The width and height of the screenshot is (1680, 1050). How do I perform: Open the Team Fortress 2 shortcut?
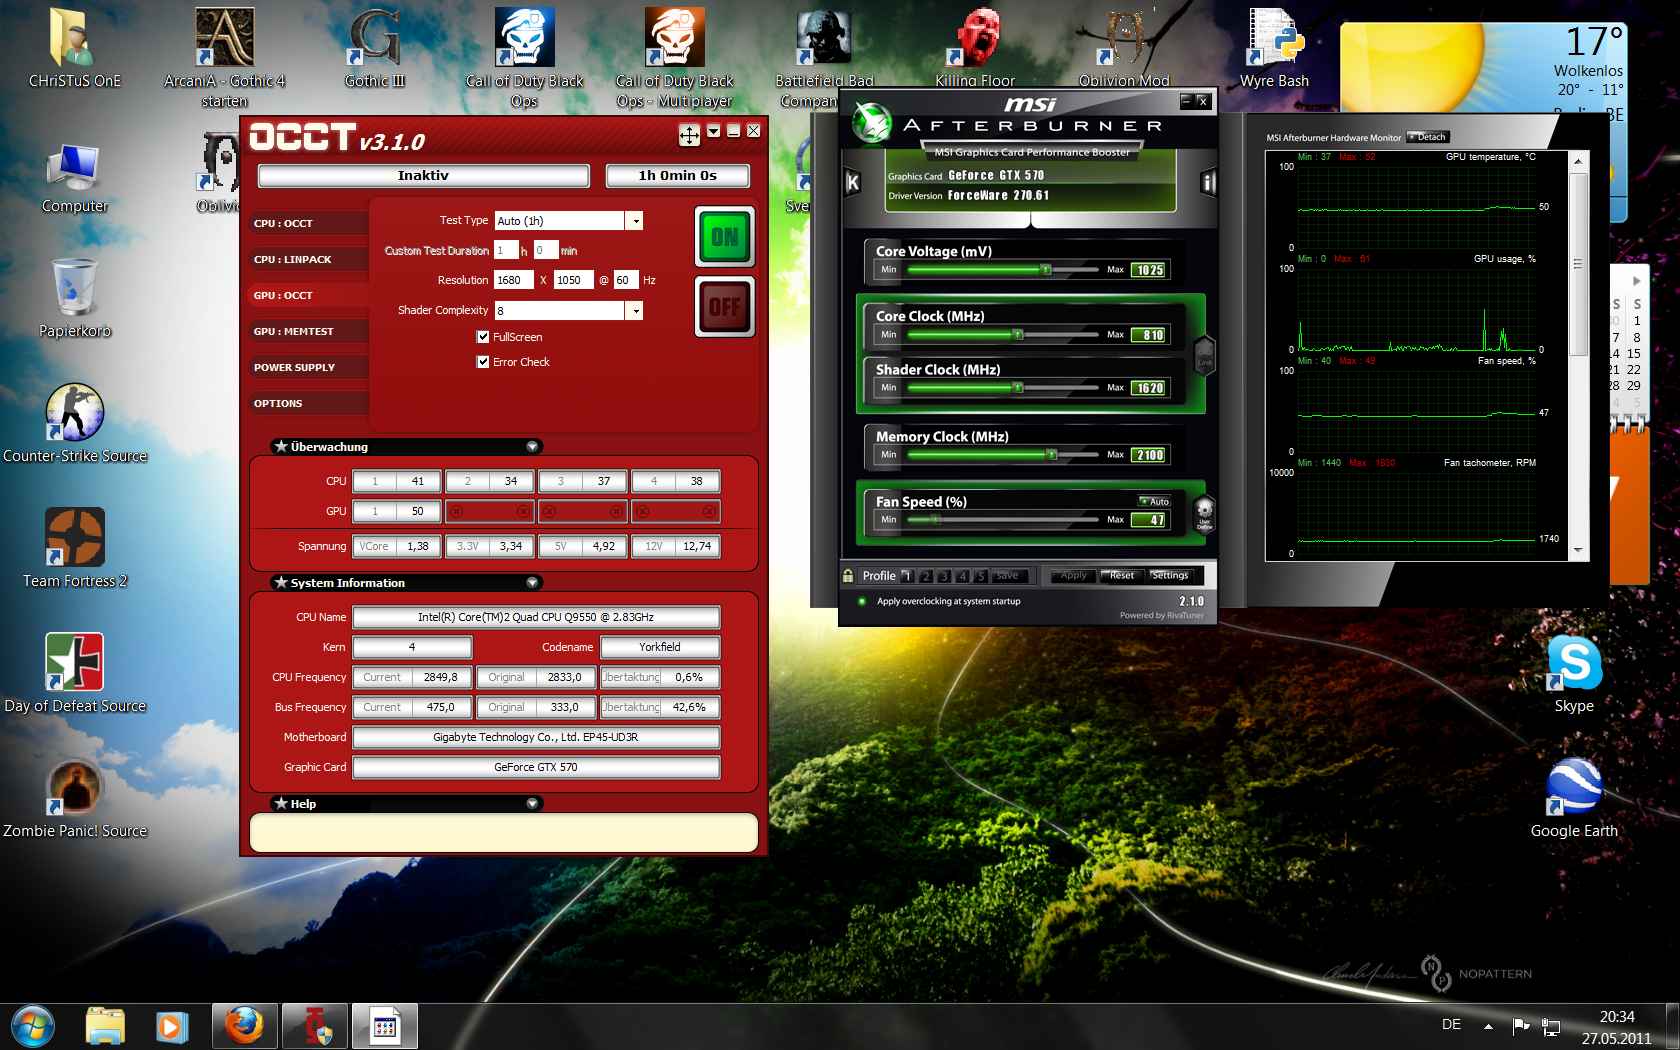(75, 549)
